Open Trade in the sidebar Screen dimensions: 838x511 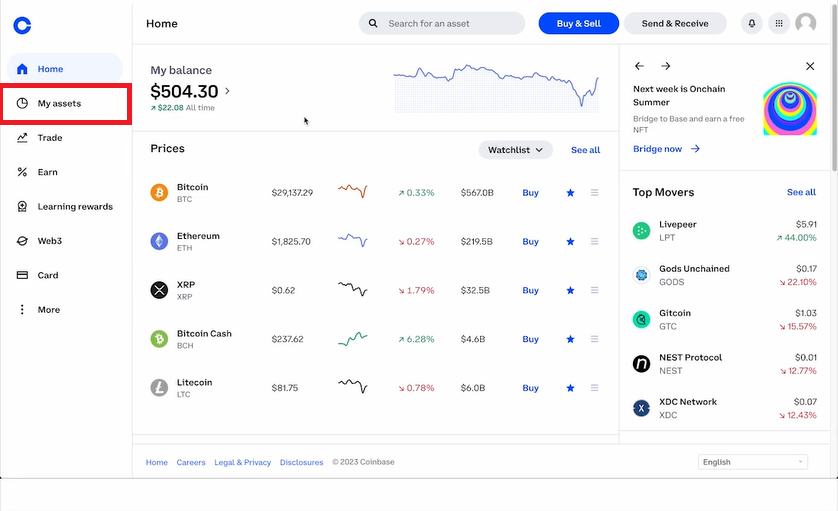click(64, 138)
